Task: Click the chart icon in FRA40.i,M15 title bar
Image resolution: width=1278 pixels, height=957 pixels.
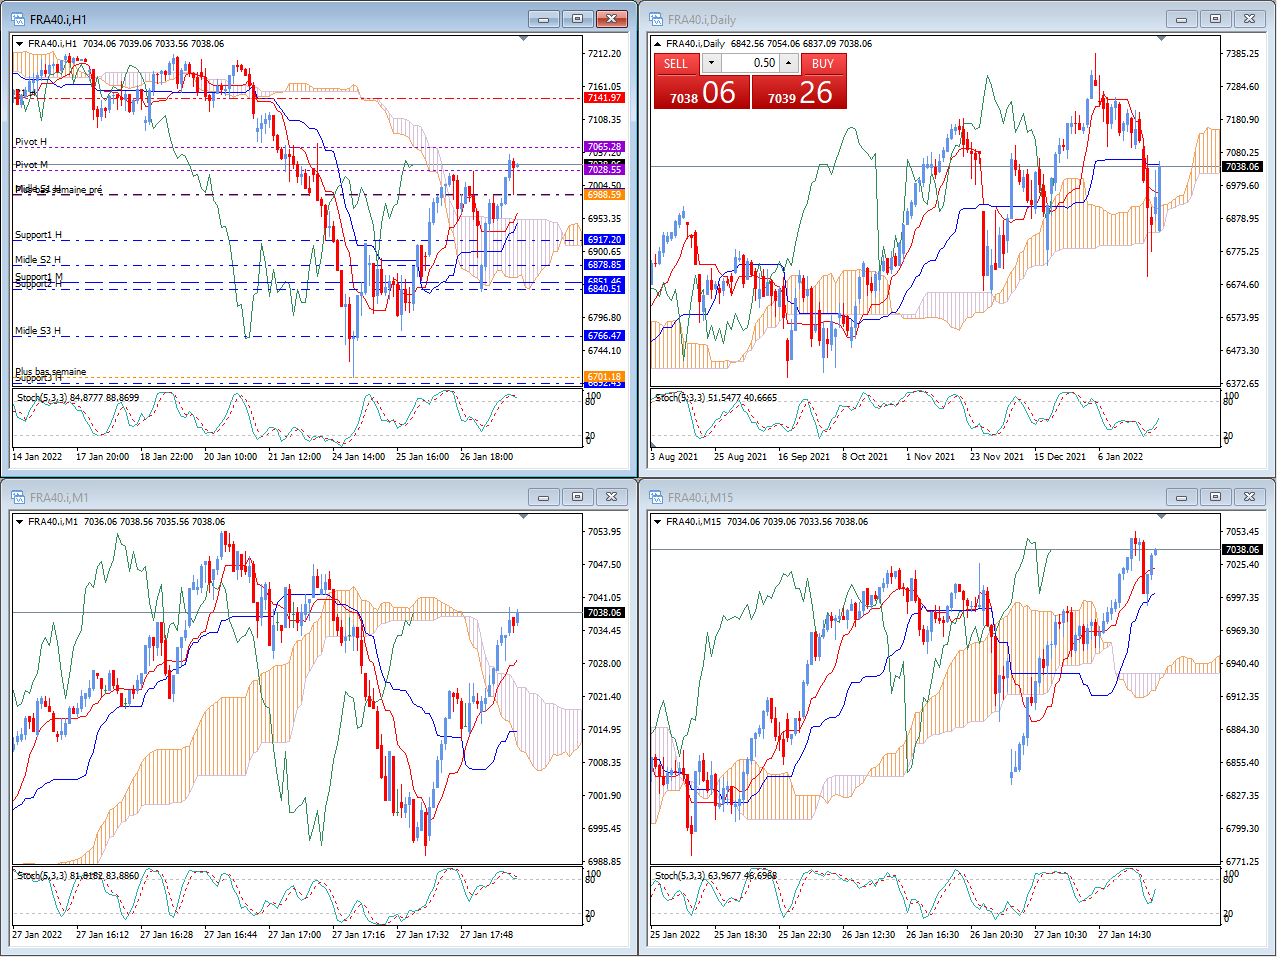Action: (x=656, y=497)
